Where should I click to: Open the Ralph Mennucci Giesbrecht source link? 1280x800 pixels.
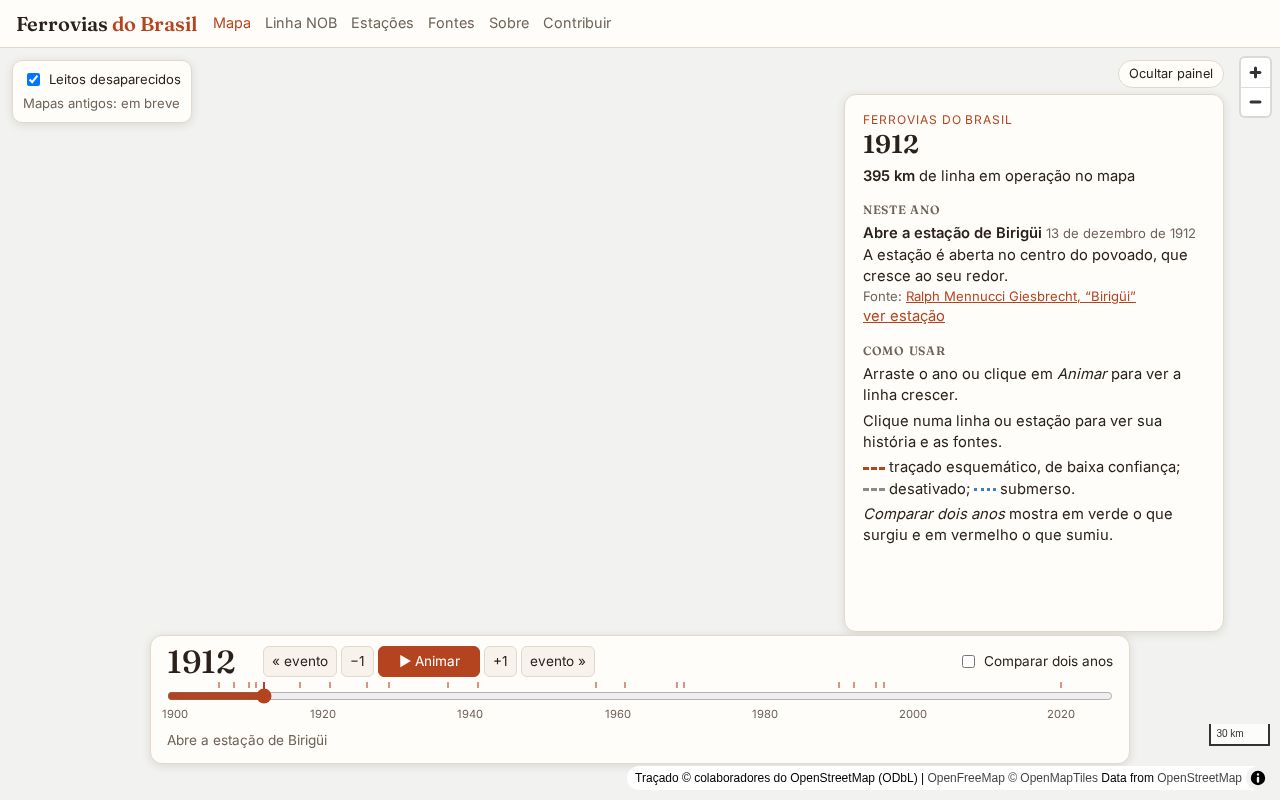(1021, 296)
